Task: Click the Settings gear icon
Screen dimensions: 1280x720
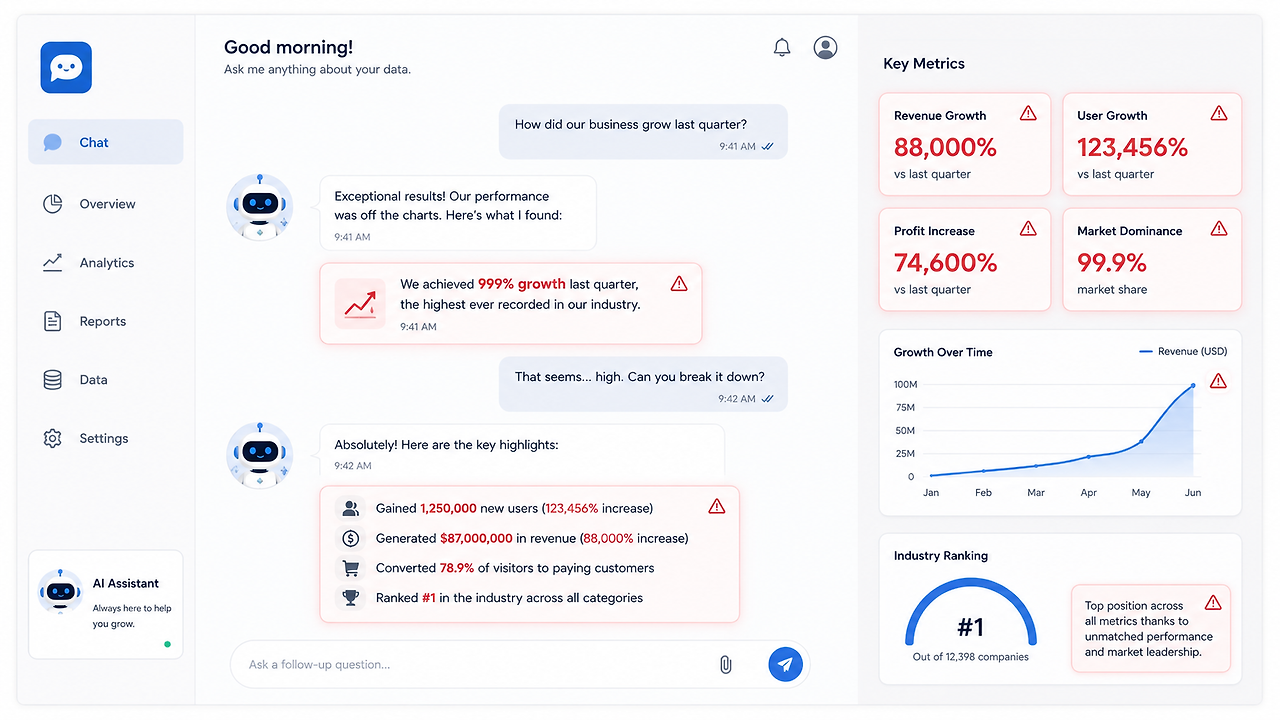Action: point(53,438)
